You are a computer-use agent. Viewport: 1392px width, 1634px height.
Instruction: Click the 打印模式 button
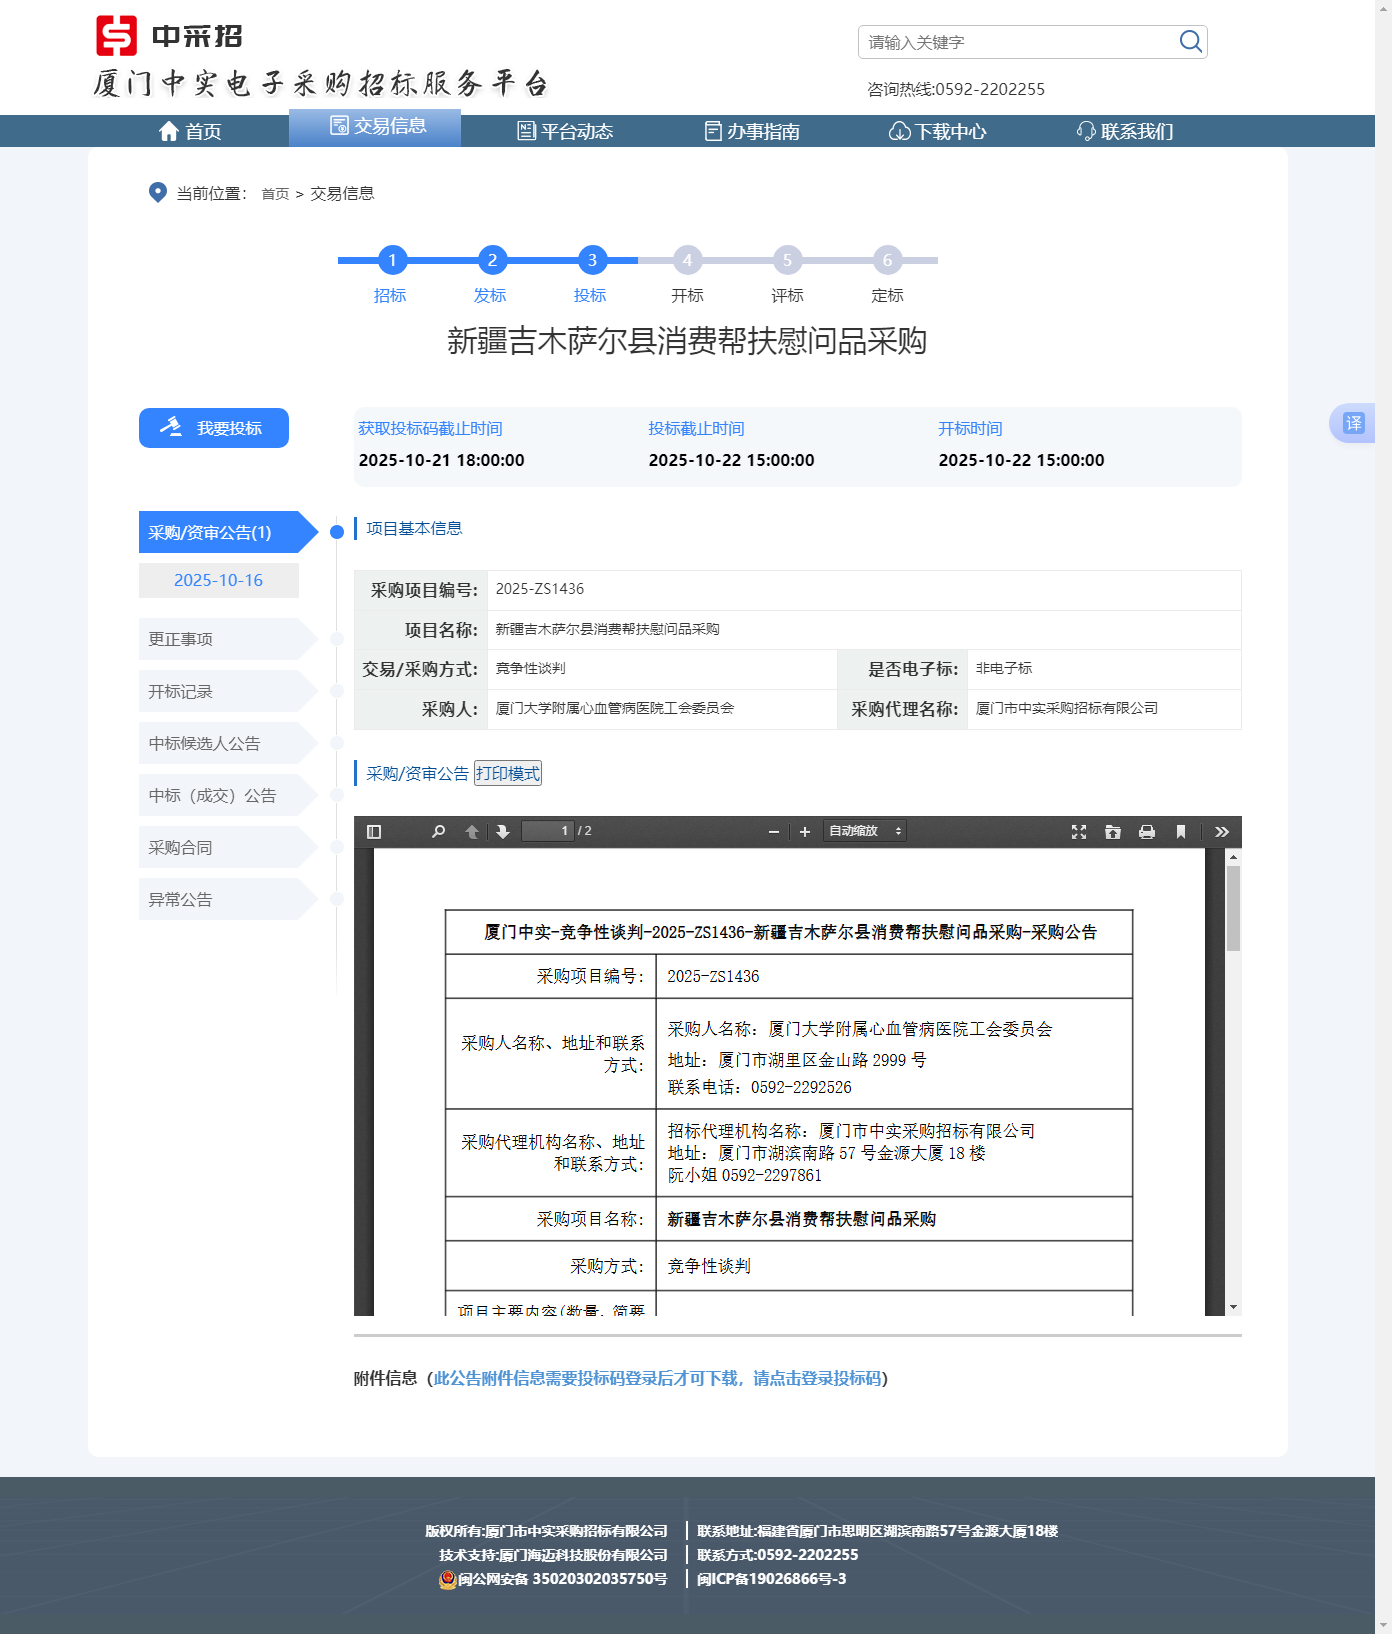508,773
